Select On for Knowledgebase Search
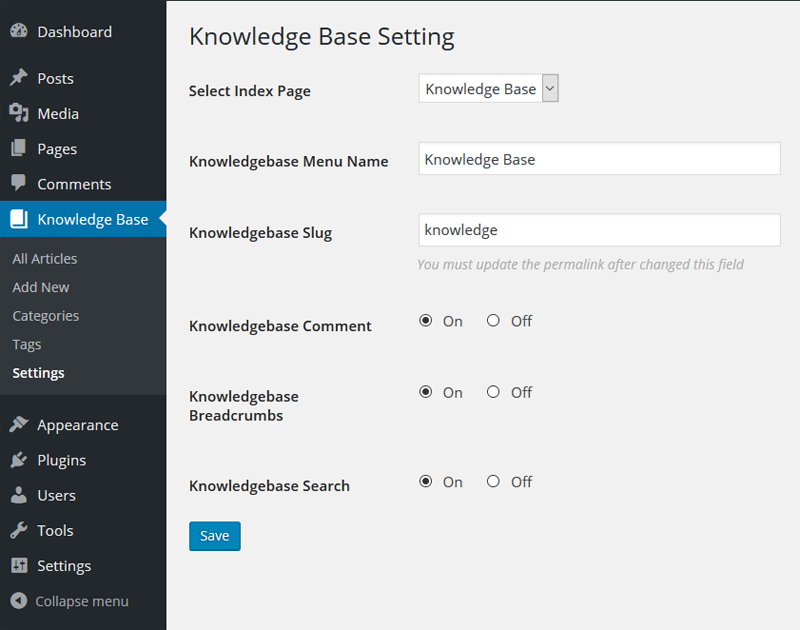The width and height of the screenshot is (800, 630). coord(426,481)
